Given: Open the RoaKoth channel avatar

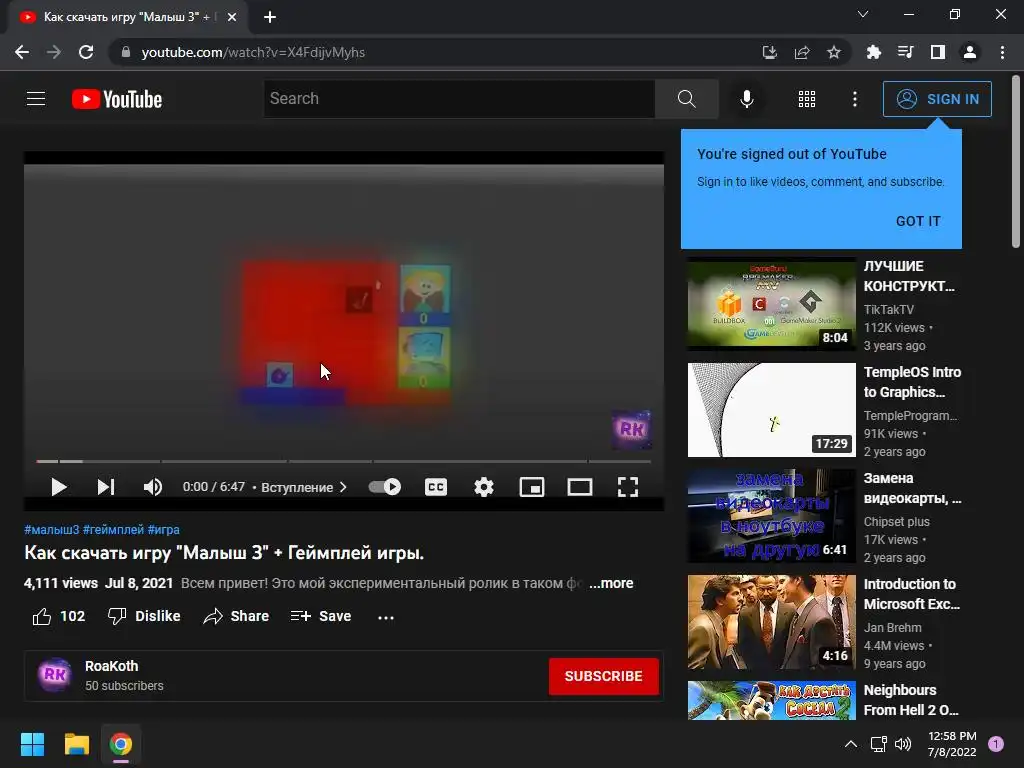Looking at the screenshot, I should coord(55,675).
